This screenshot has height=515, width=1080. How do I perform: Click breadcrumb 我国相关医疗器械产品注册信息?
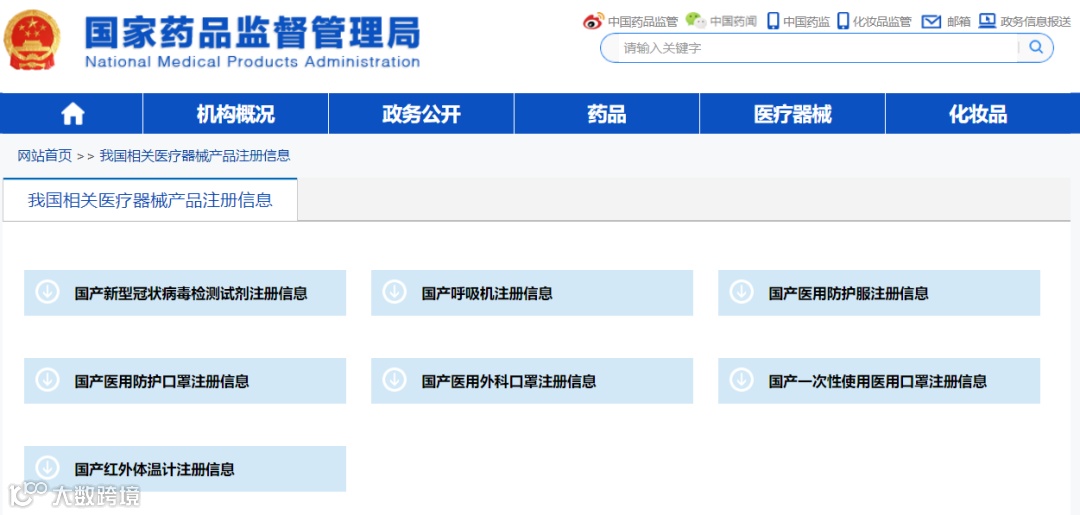(x=195, y=156)
